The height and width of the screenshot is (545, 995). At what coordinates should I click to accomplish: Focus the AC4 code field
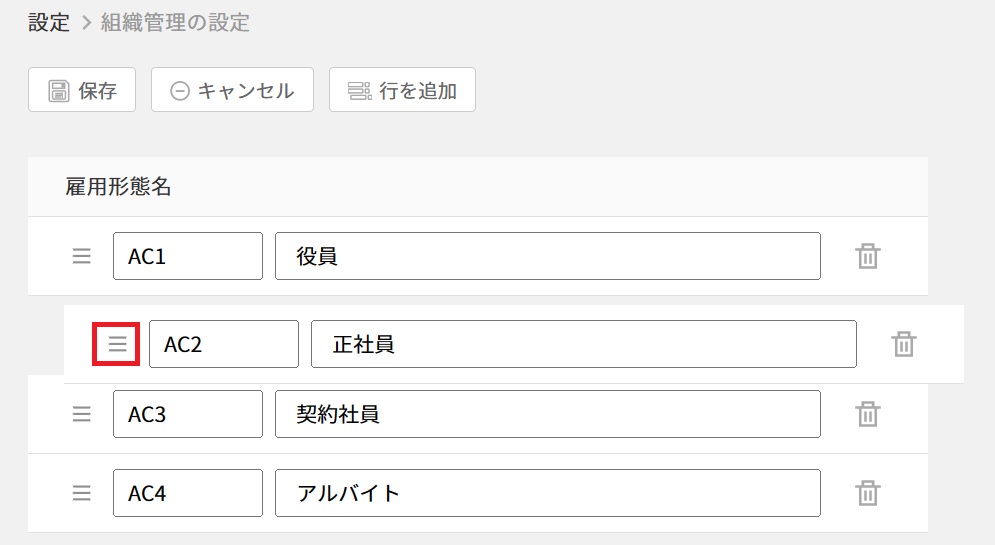(188, 493)
